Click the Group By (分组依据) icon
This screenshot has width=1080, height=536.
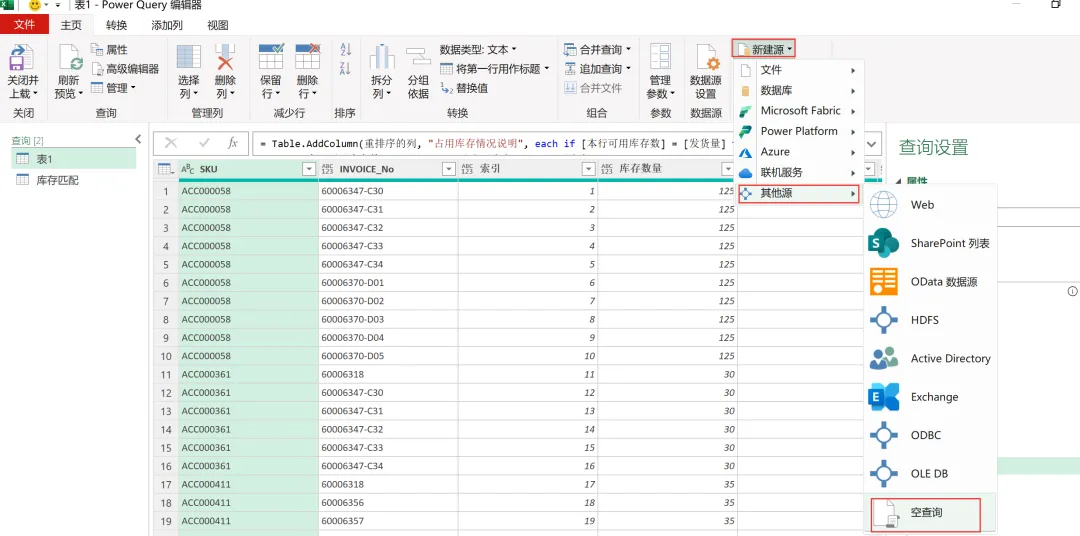[x=418, y=56]
